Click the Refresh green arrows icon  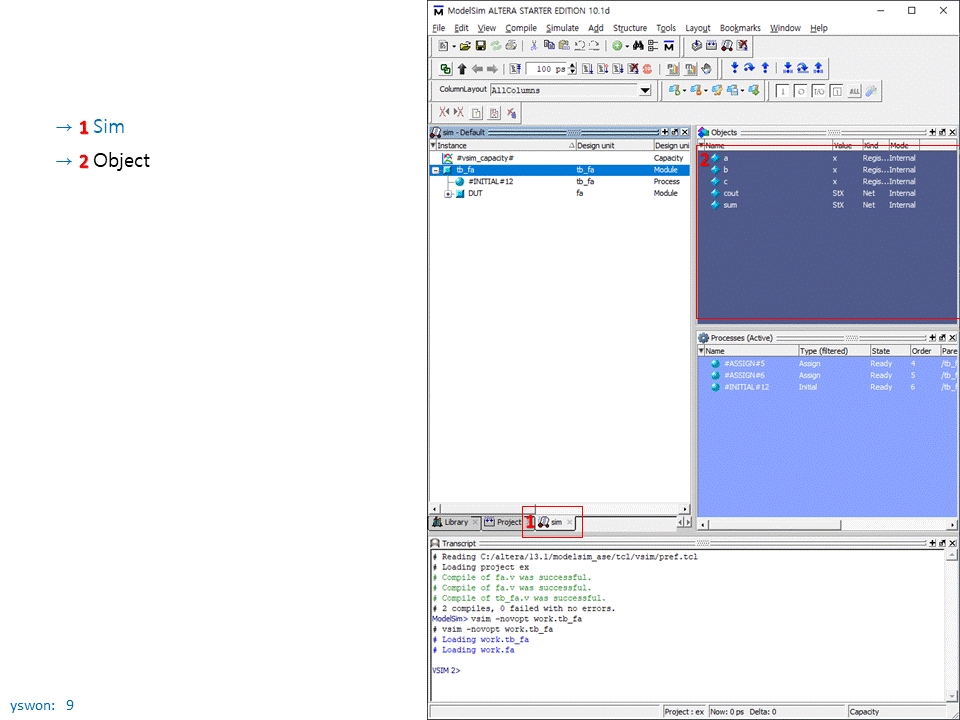496,46
